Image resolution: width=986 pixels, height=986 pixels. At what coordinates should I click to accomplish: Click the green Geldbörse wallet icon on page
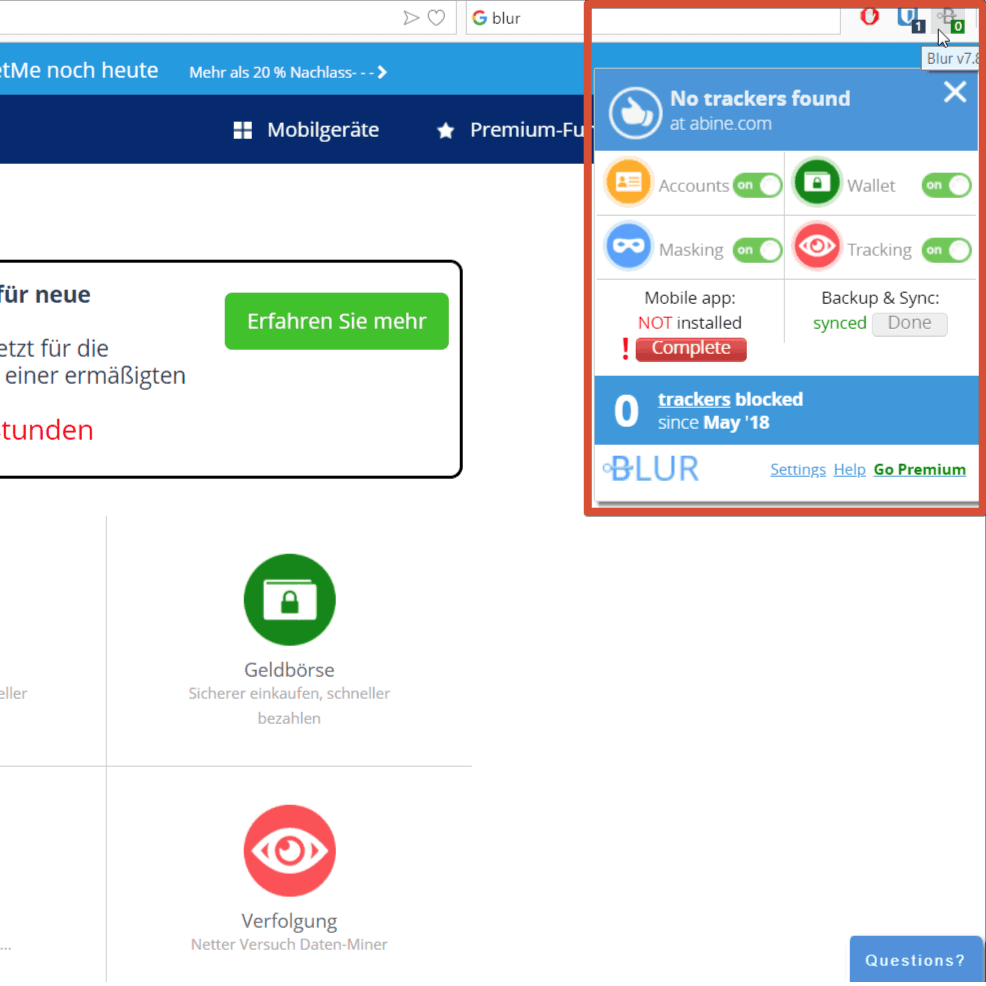(289, 599)
